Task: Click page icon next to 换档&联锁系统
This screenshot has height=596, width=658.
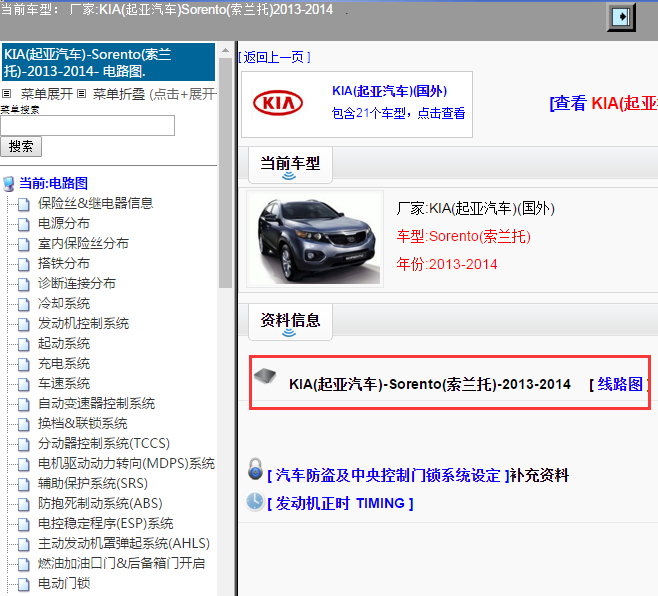Action: (24, 424)
